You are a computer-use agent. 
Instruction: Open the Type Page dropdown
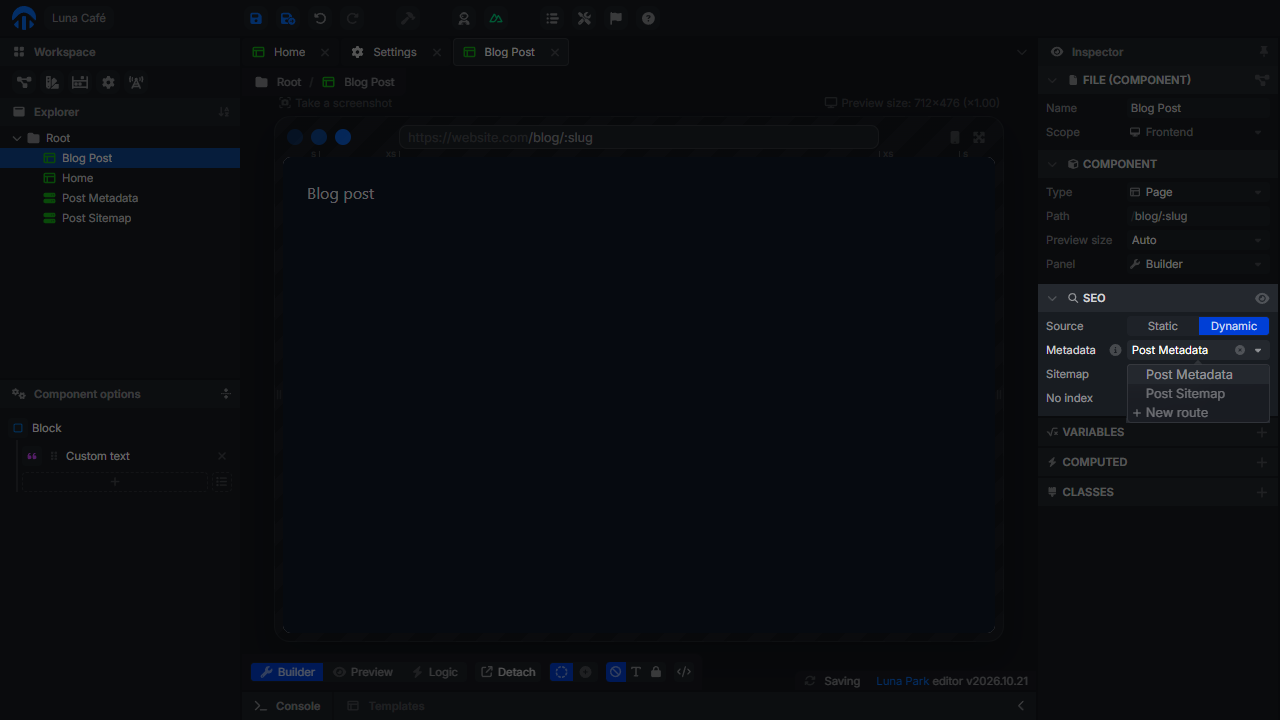click(x=1198, y=192)
